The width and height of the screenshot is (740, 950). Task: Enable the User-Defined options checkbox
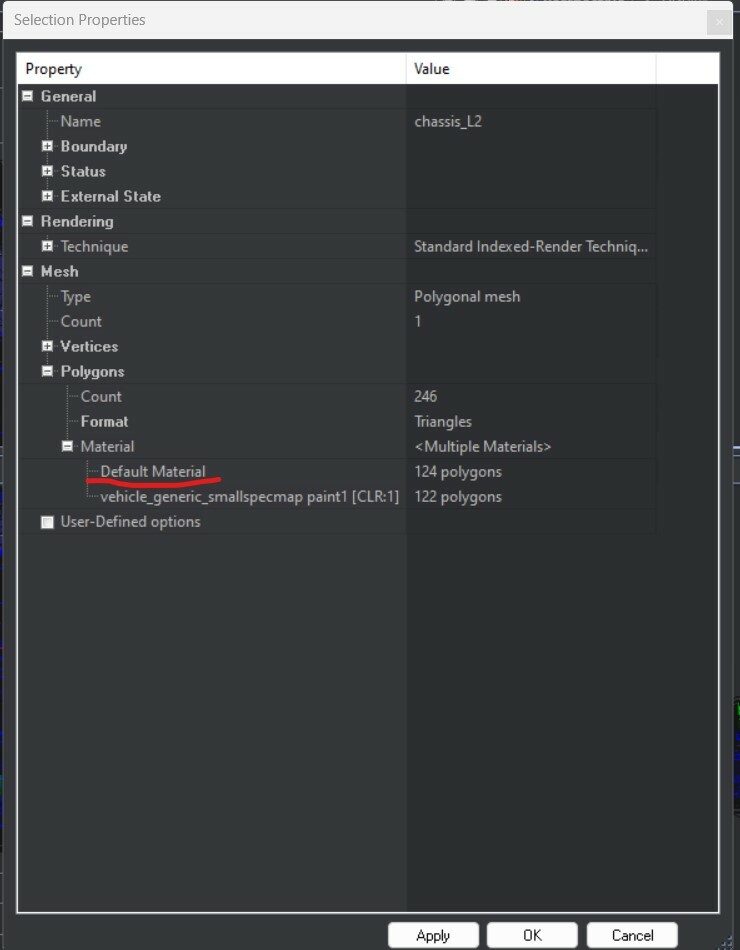47,522
